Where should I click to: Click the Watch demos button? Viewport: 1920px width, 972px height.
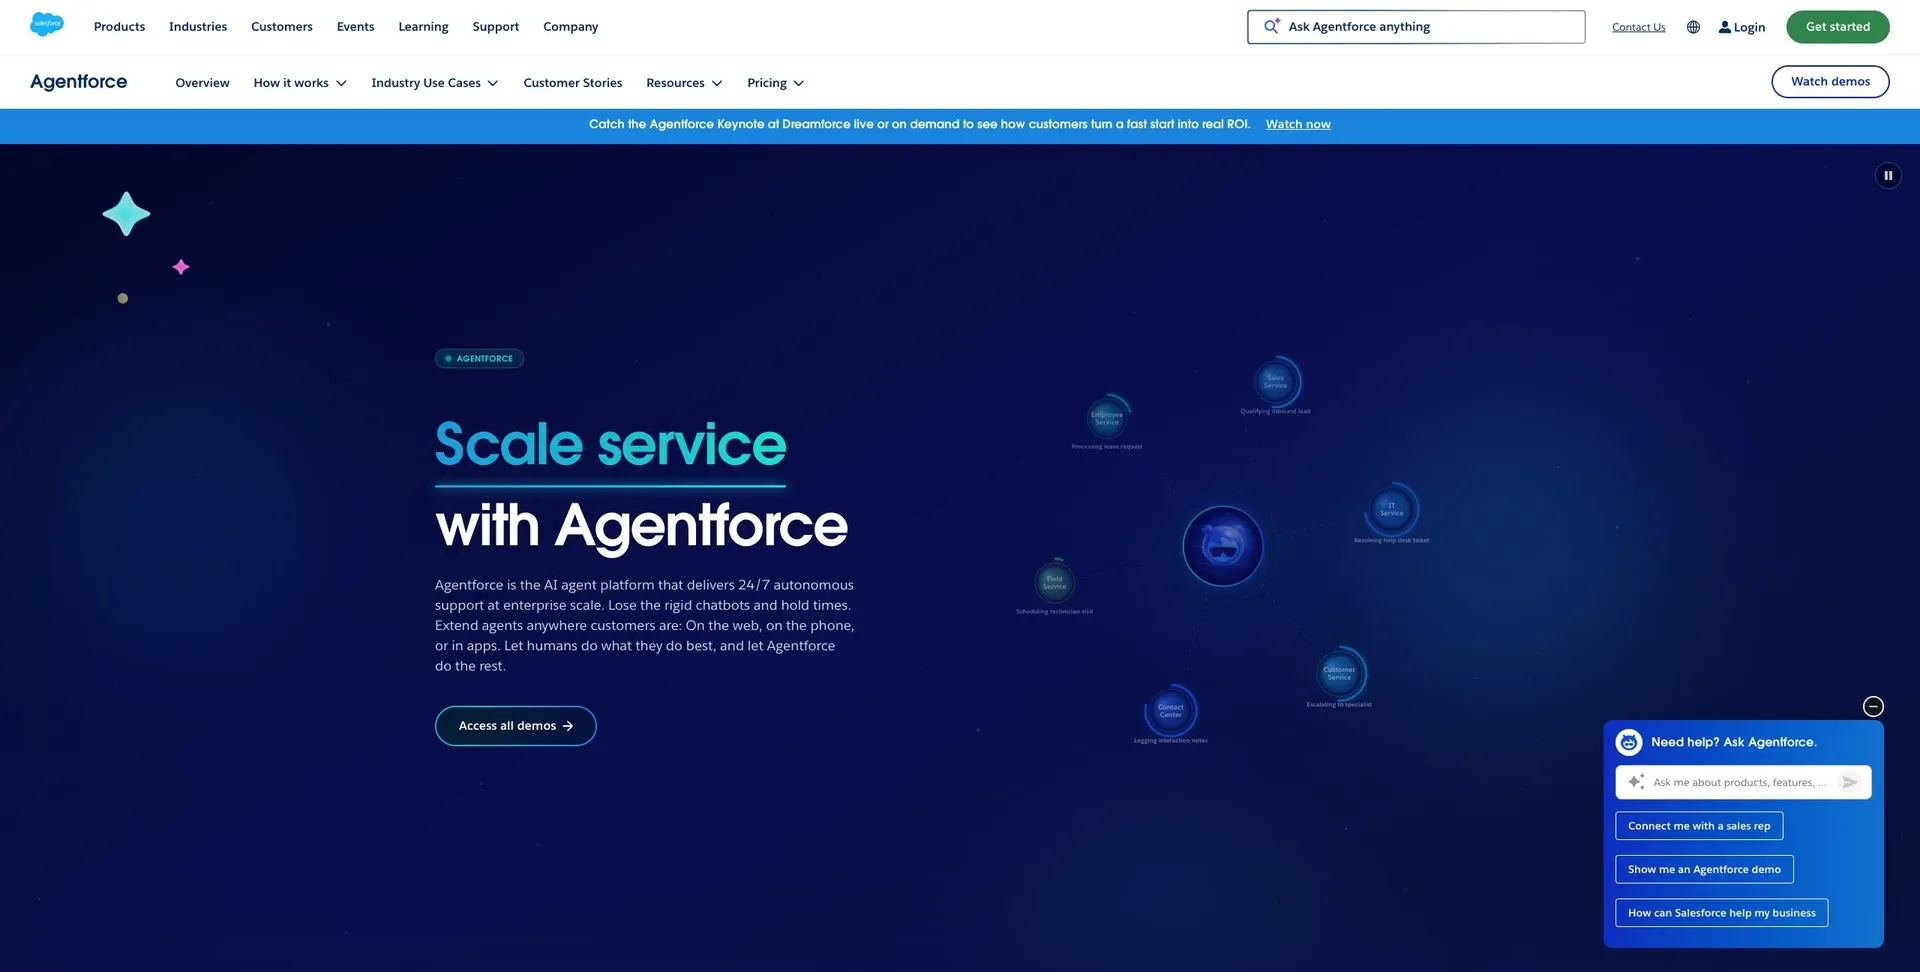pyautogui.click(x=1830, y=82)
